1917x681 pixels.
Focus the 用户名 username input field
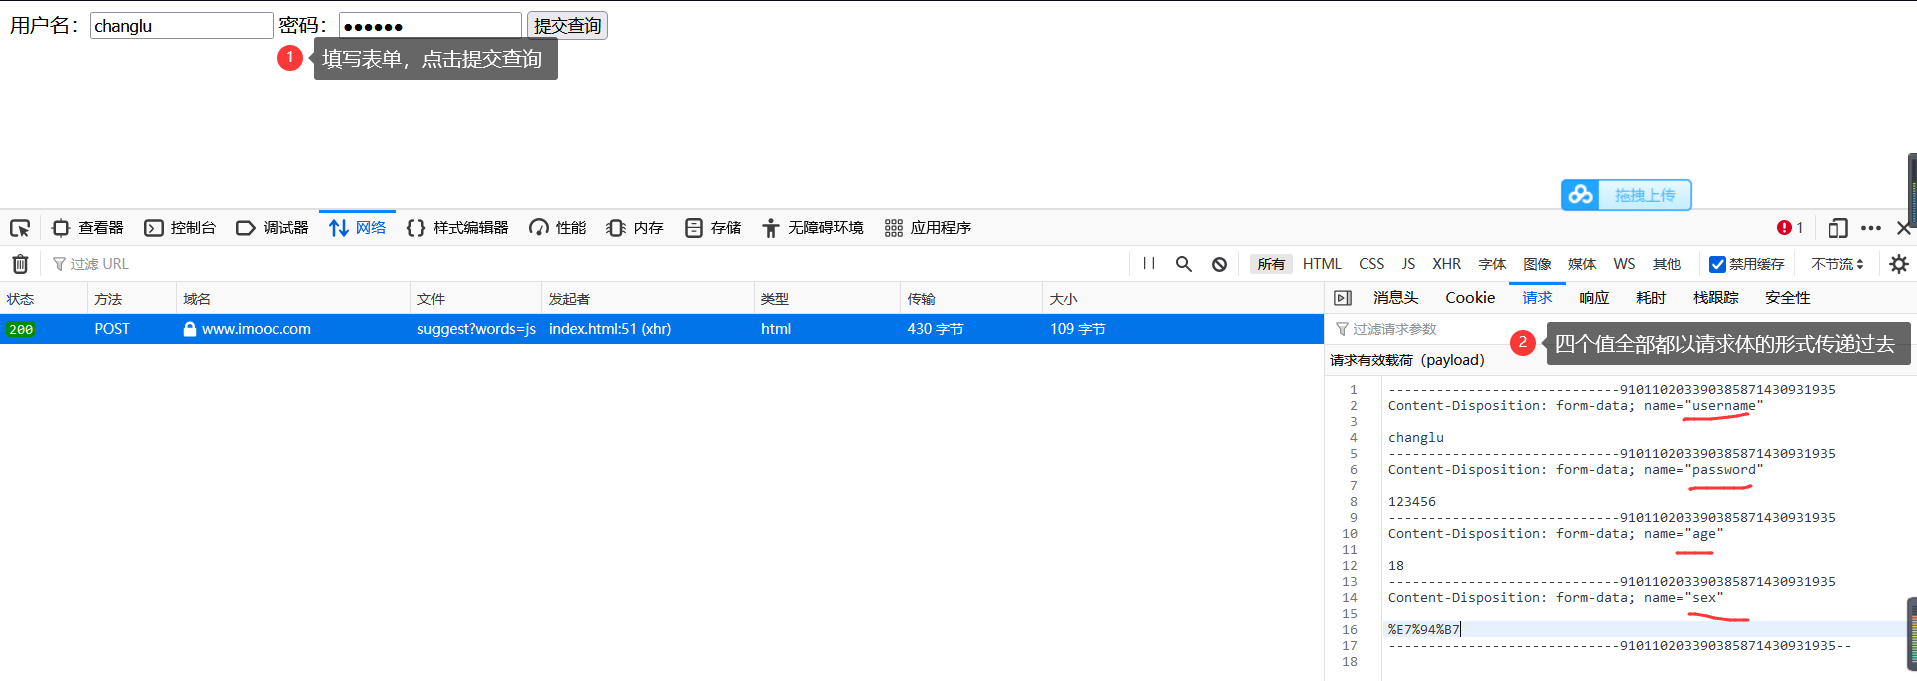pyautogui.click(x=182, y=25)
